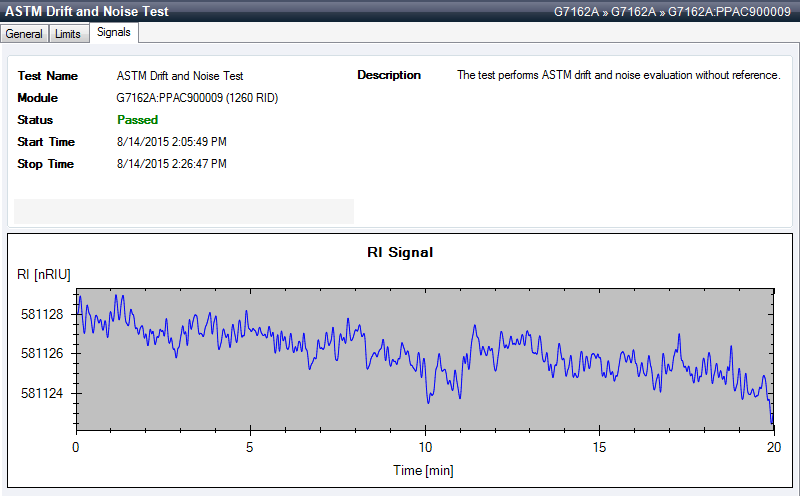Click the RI Signal chart title
Screen dimensions: 800x496
pos(400,252)
